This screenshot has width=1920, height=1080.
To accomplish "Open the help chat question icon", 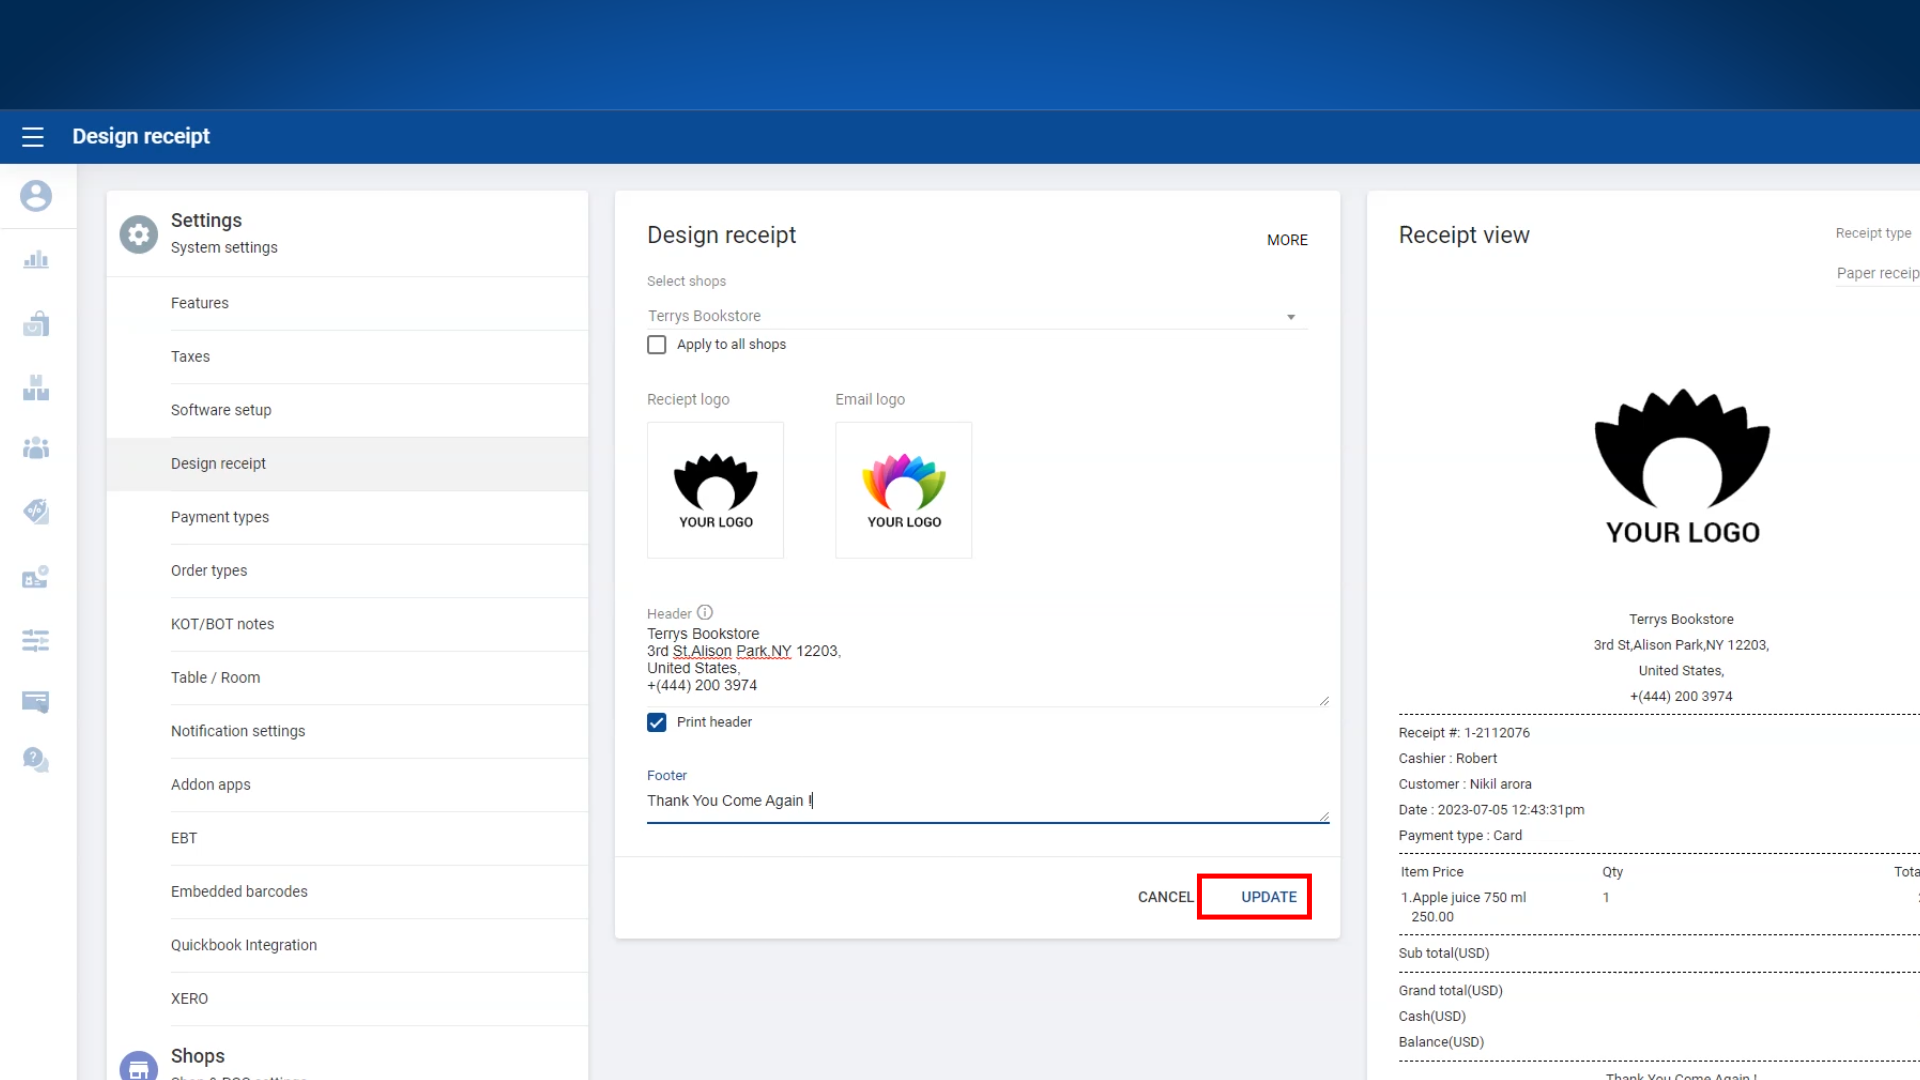I will click(x=36, y=760).
